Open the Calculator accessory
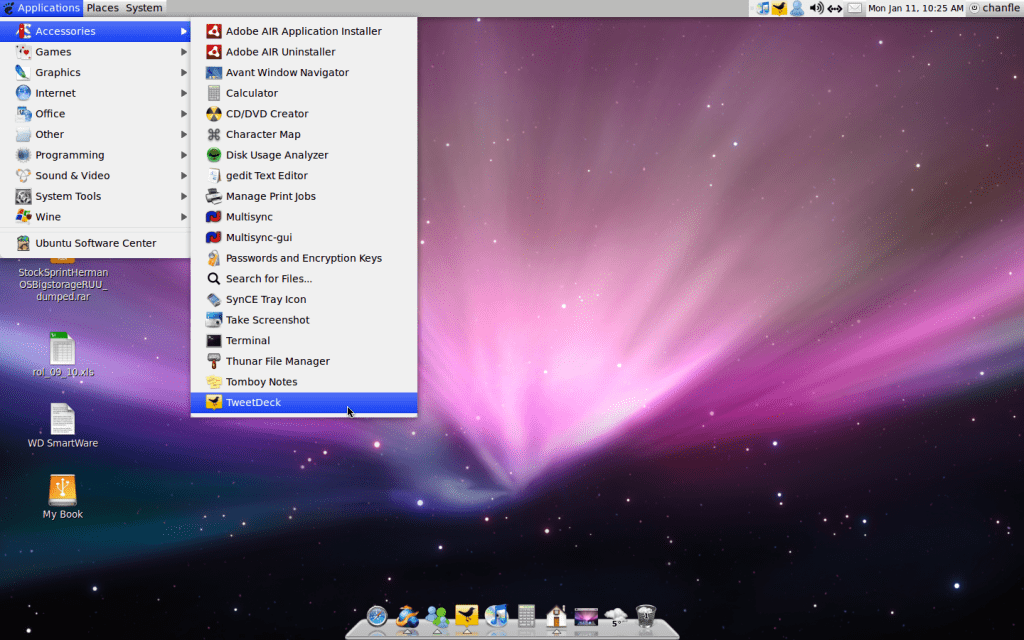Image resolution: width=1024 pixels, height=640 pixels. click(252, 93)
